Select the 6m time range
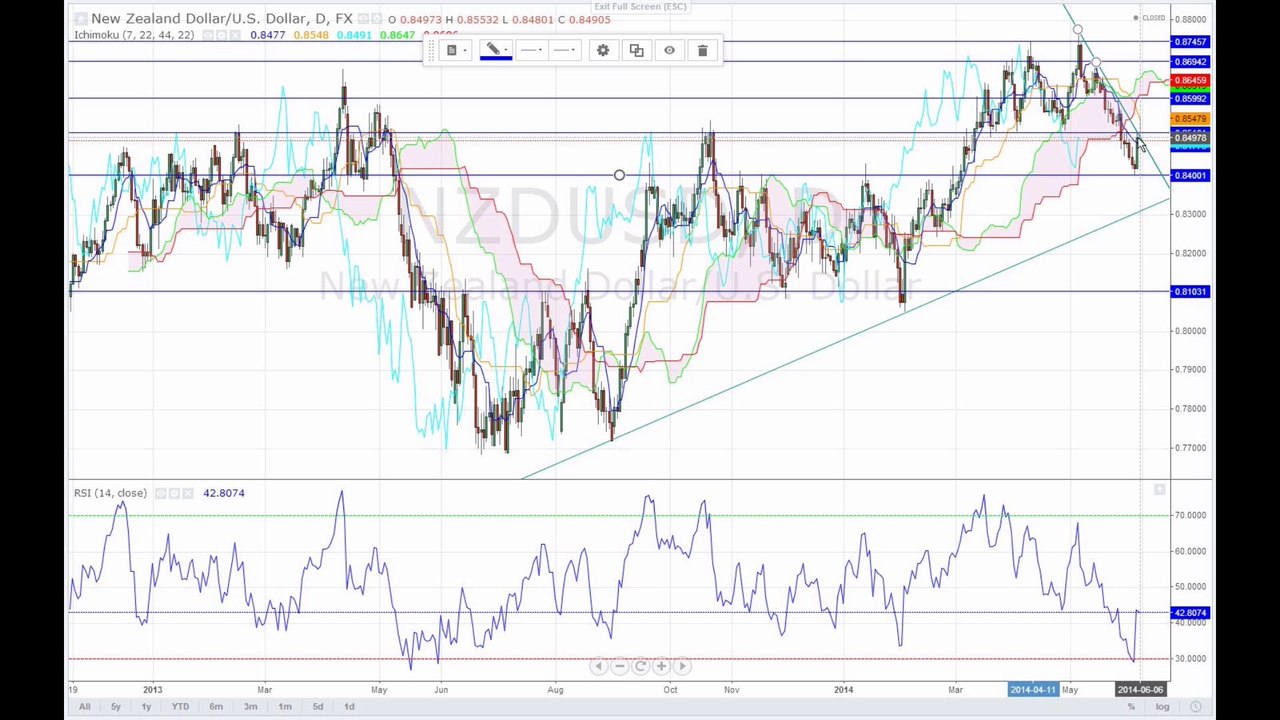The height and width of the screenshot is (720, 1280). tap(216, 707)
